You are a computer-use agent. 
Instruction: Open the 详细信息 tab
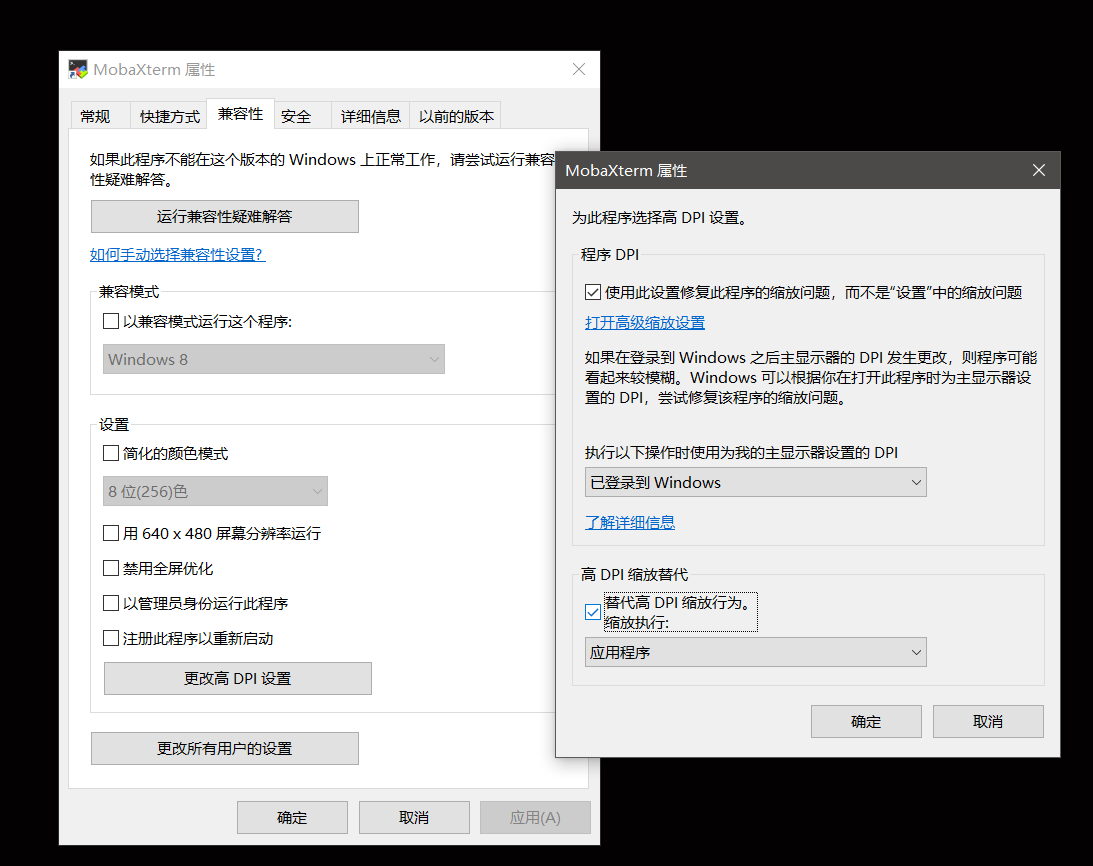(371, 116)
